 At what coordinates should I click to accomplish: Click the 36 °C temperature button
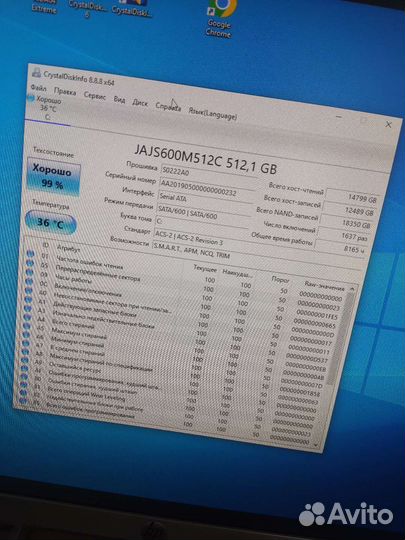(51, 223)
